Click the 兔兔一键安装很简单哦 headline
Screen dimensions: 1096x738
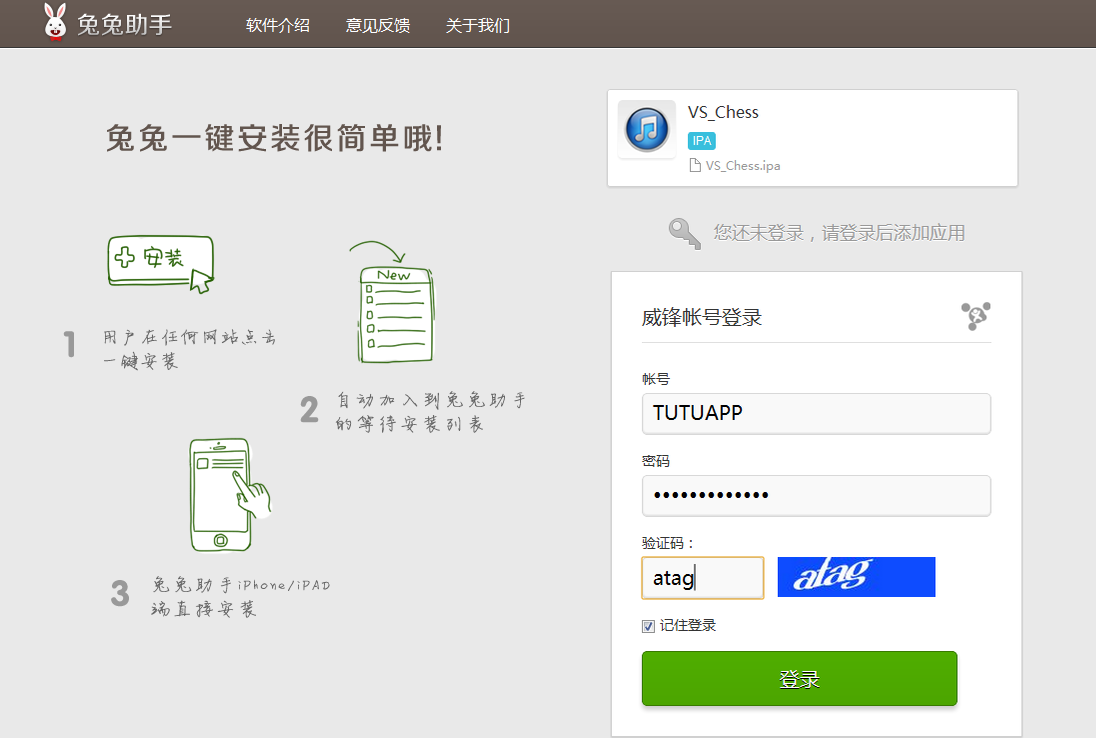tap(275, 138)
